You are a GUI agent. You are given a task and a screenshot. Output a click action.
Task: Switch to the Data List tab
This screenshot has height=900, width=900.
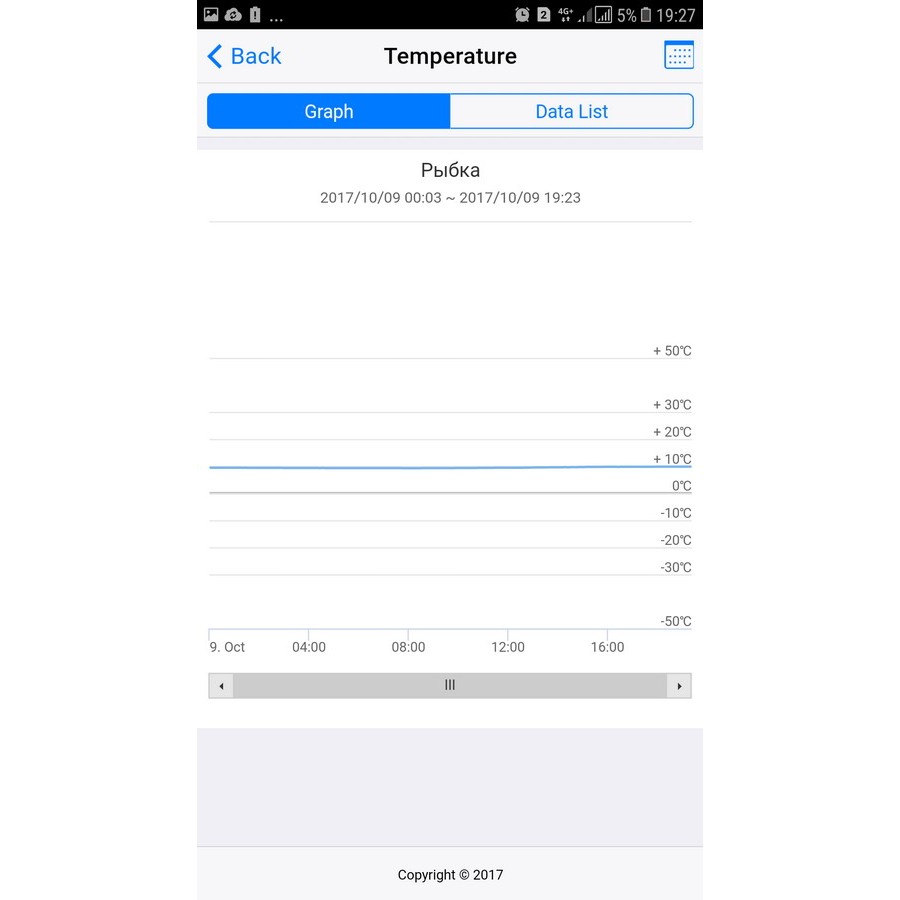coord(571,111)
